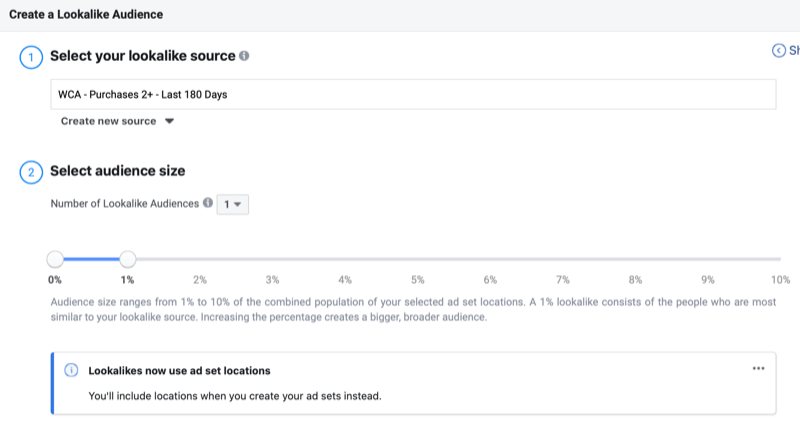This screenshot has width=800, height=441.
Task: Click the 2% label under the slider
Action: (200, 279)
